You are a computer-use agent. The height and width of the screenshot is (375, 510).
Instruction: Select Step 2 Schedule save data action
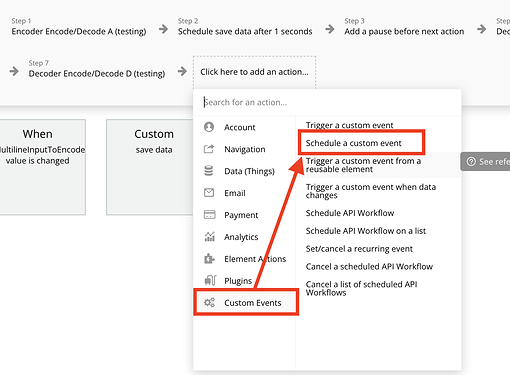click(245, 27)
